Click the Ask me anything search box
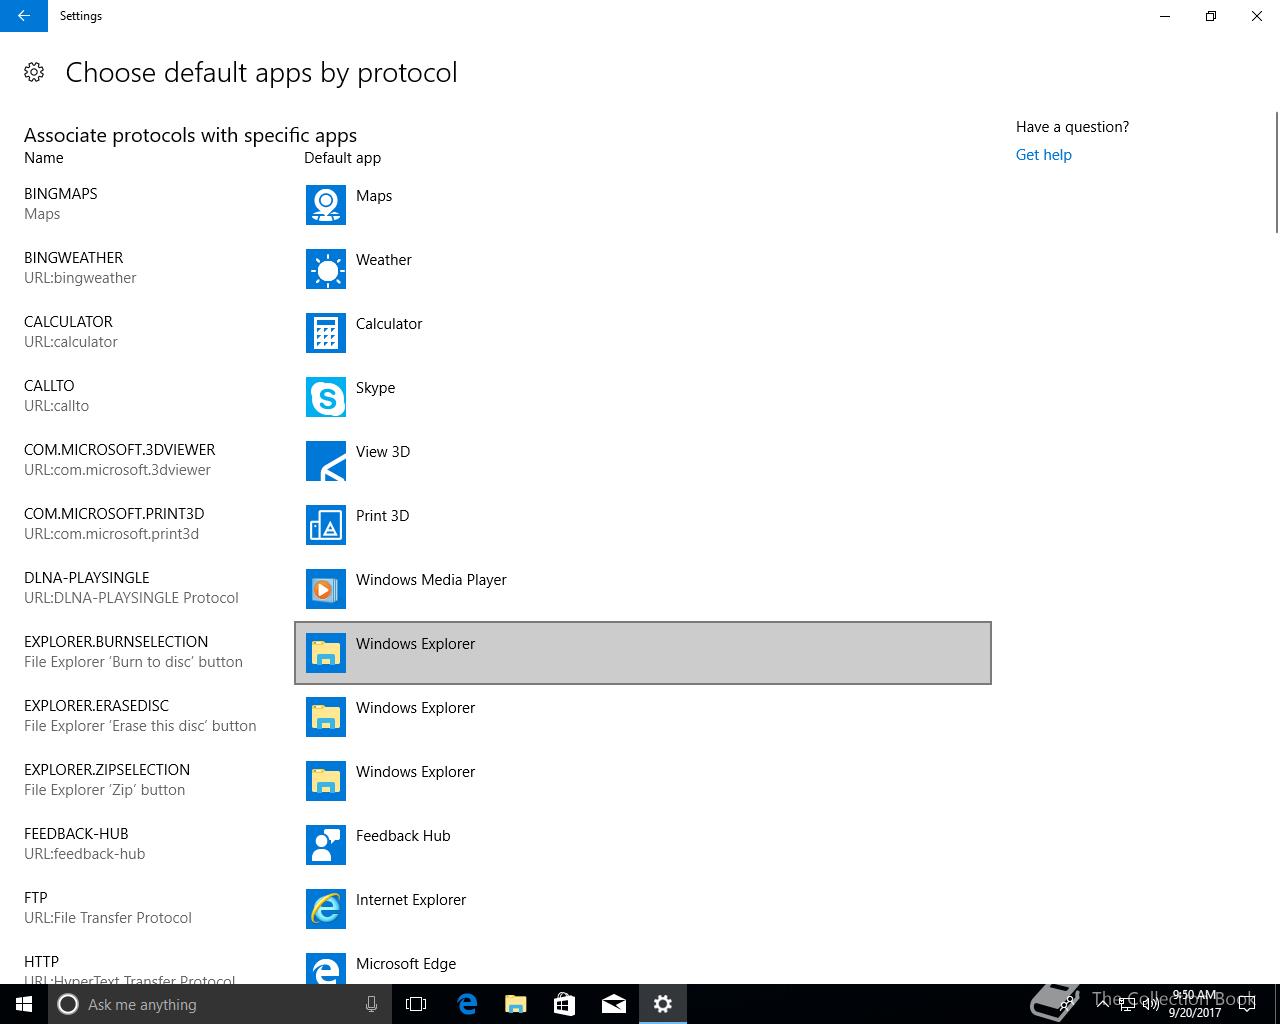Image resolution: width=1280 pixels, height=1024 pixels. click(218, 1004)
